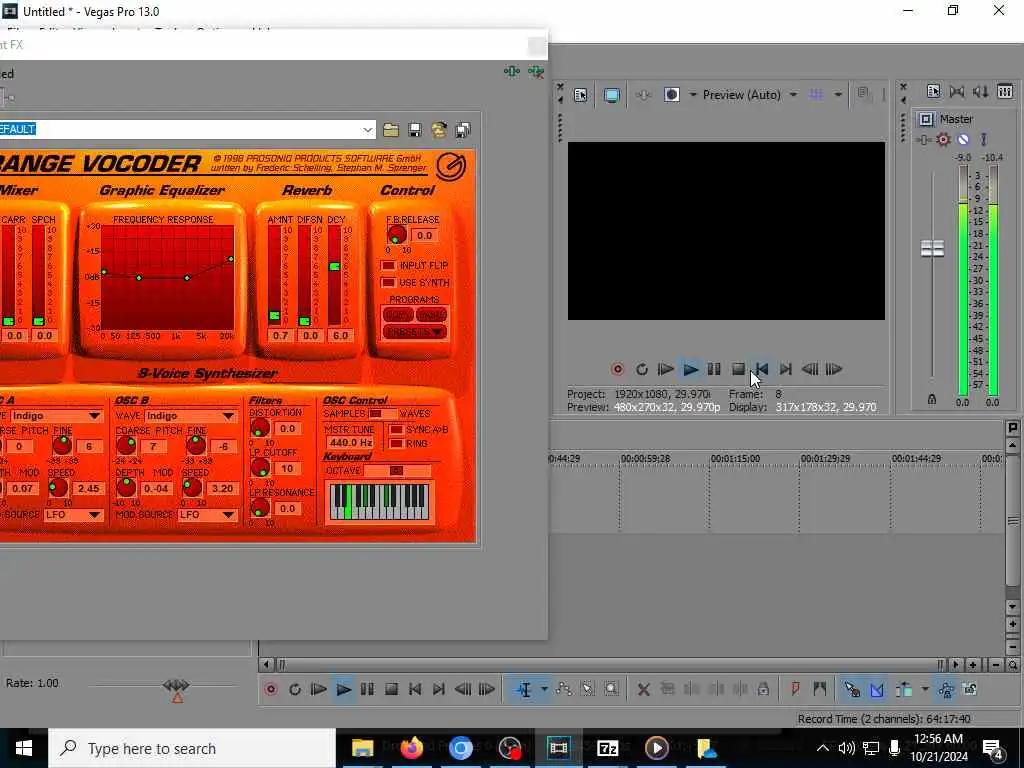Viewport: 1024px width, 768px height.
Task: Click the Downmix output icon in Master bus
Action: click(957, 91)
